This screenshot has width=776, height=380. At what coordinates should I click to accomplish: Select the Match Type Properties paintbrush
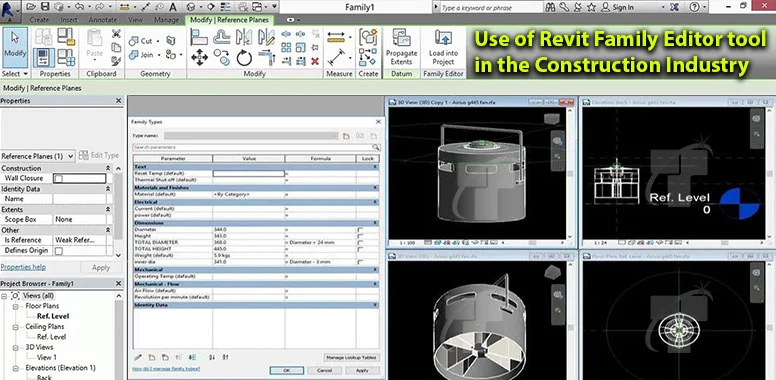coord(116,61)
